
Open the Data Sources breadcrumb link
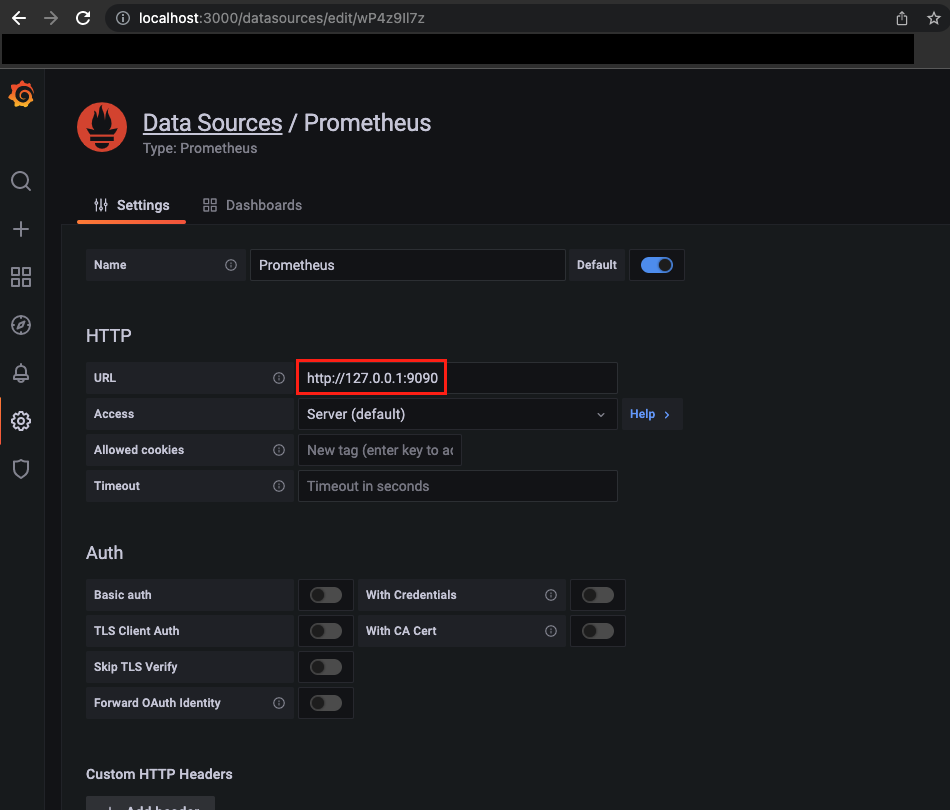[213, 123]
